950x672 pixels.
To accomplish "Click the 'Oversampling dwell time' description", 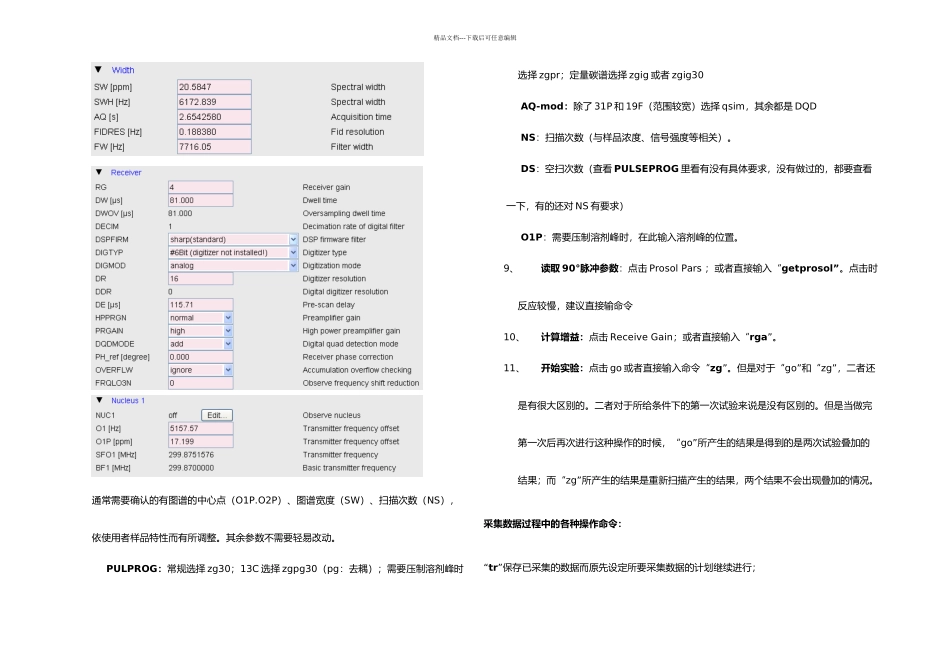I will 344,213.
